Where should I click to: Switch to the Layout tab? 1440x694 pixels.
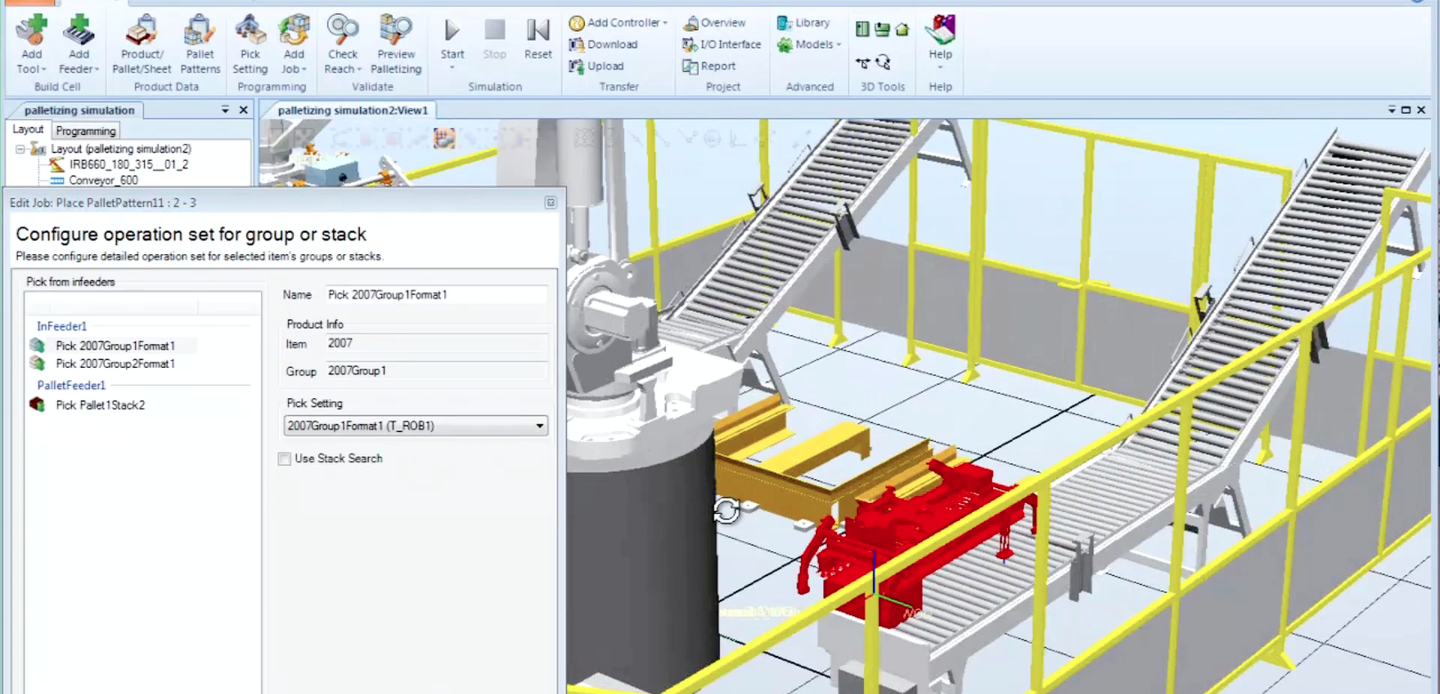(28, 129)
